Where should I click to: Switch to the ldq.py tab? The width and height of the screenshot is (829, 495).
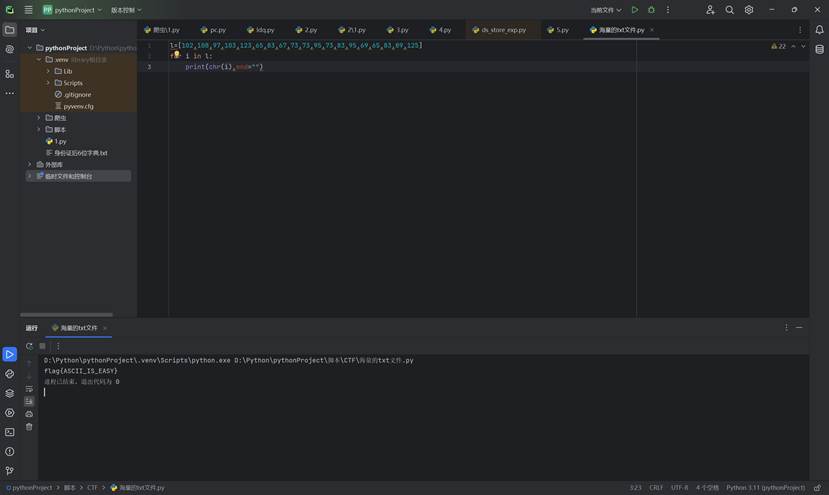pos(261,30)
